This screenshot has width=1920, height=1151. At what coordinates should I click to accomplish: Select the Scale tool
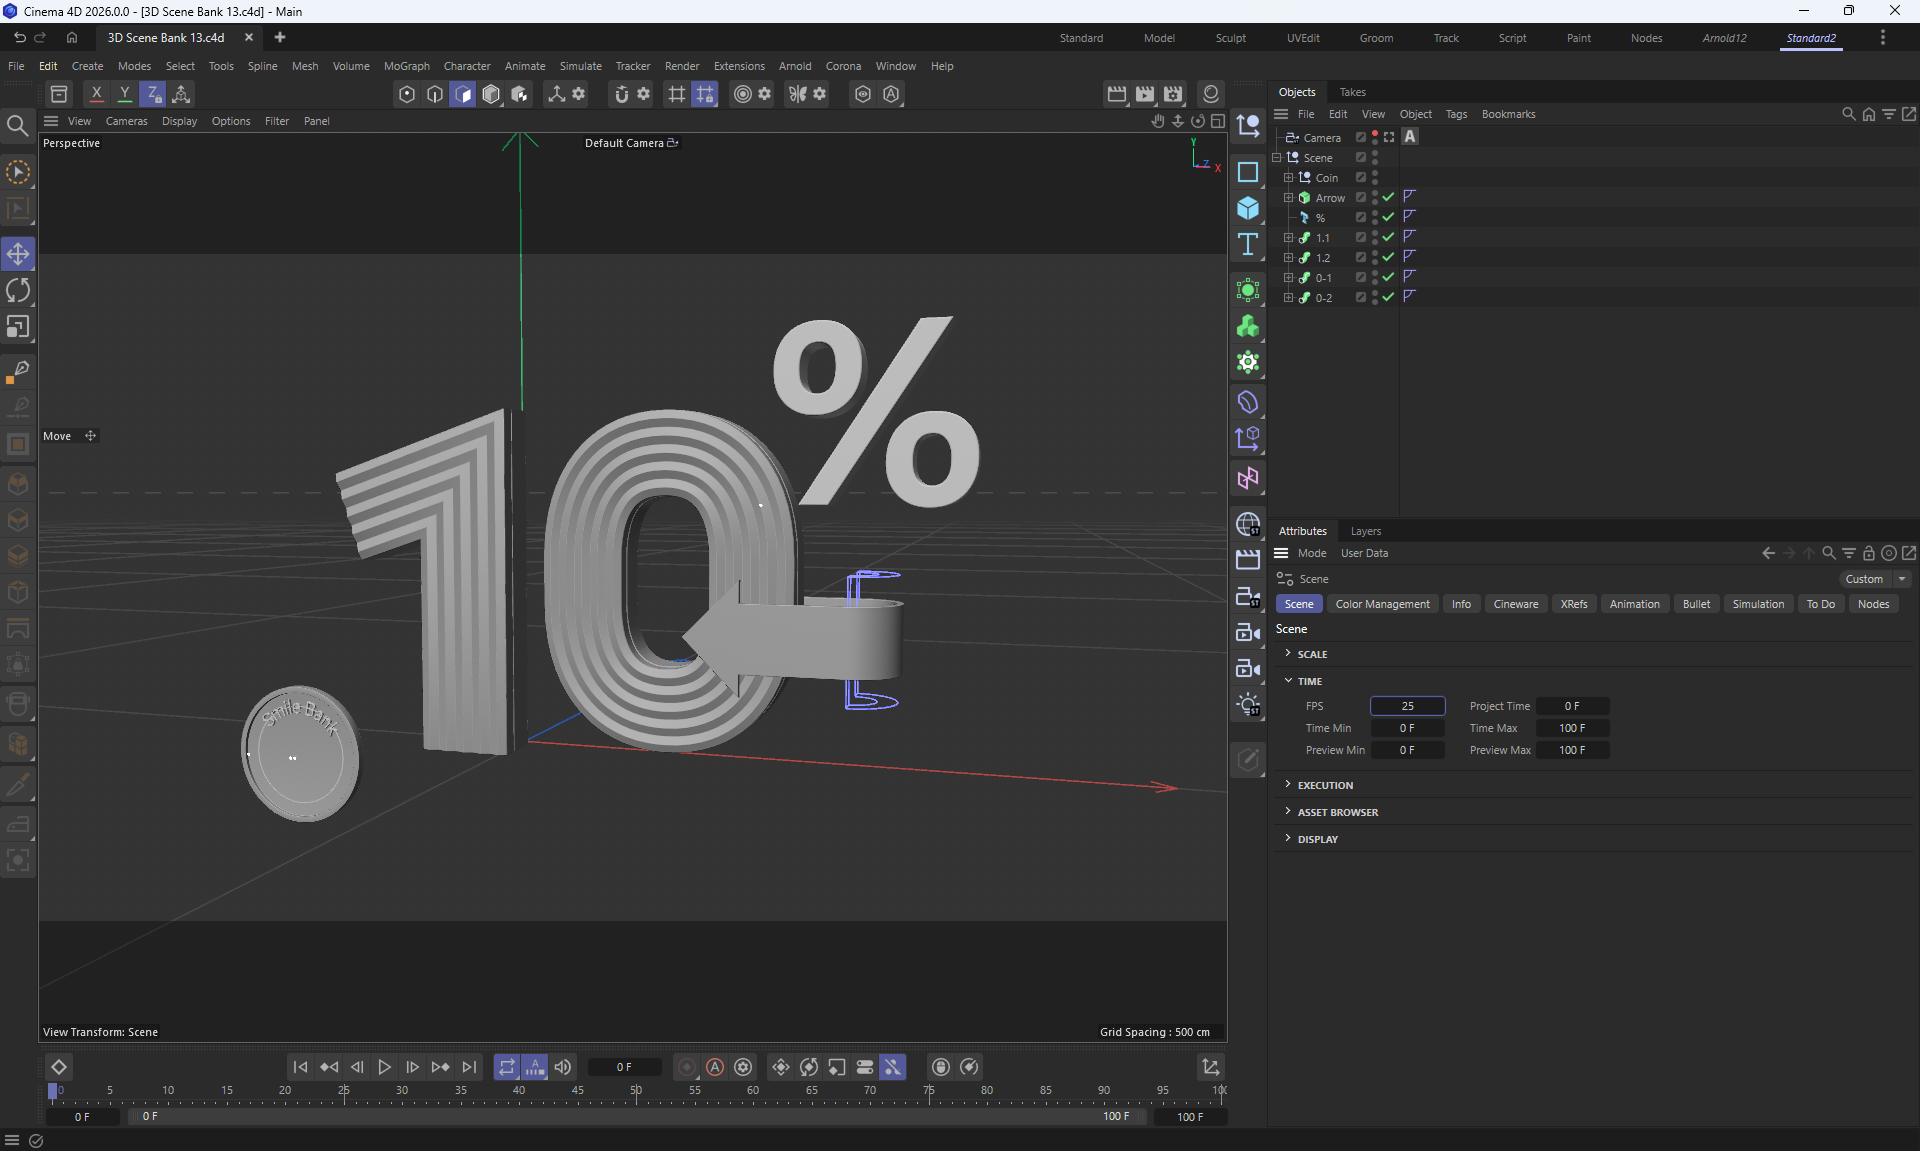[x=18, y=327]
